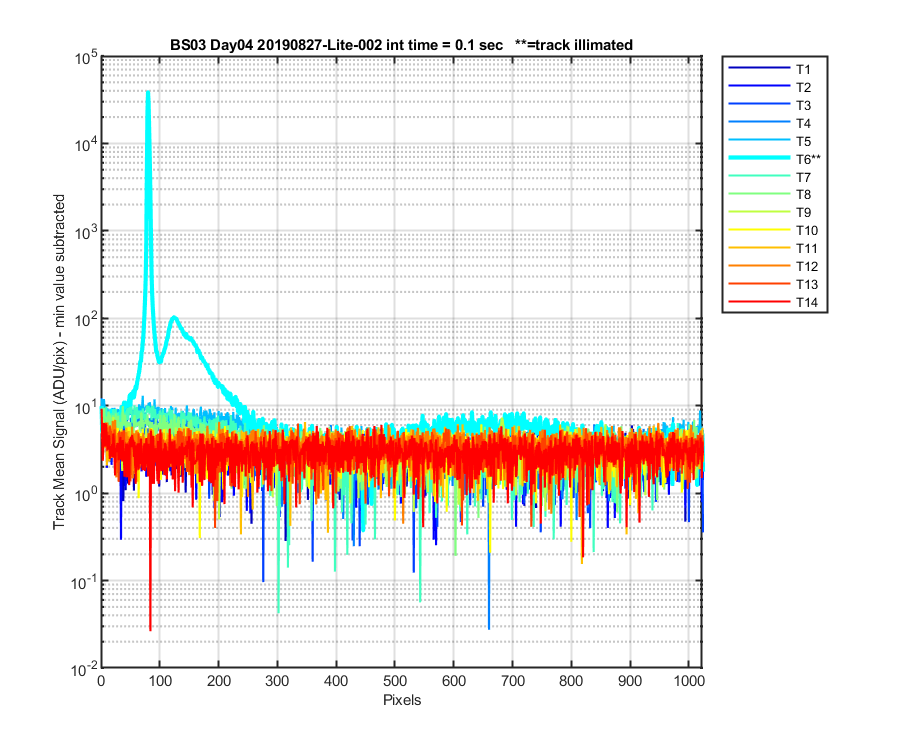Click the plot title text
Image resolution: width=900 pixels, height=750 pixels.
pos(401,45)
